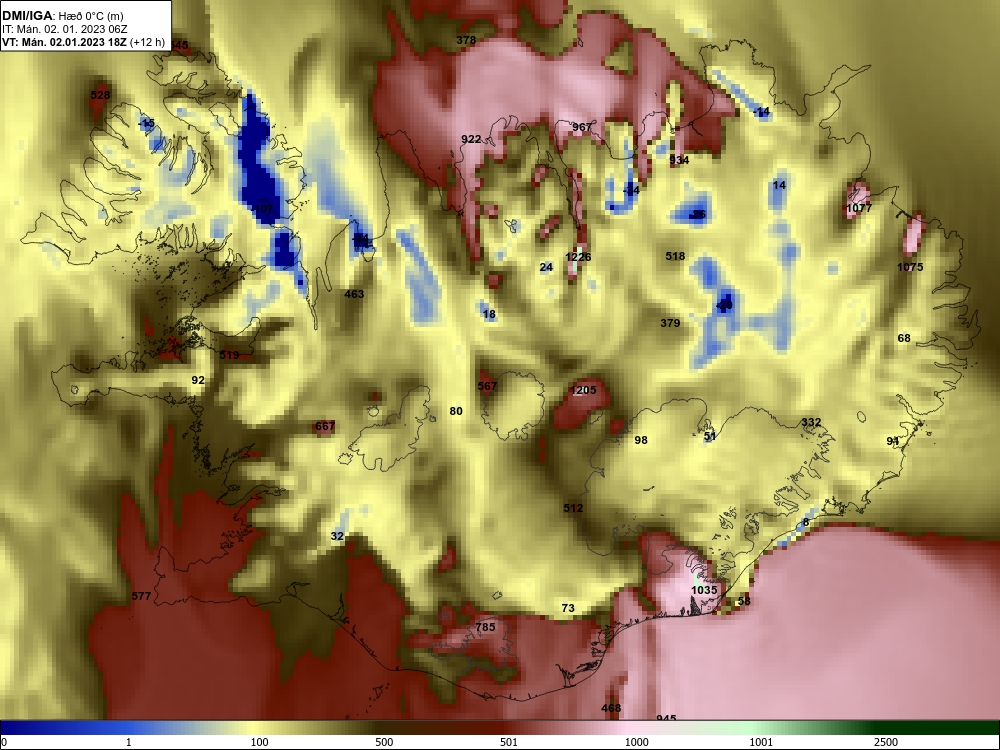Click the value 518 on the map
Screen dimensions: 1000x750
click(675, 256)
